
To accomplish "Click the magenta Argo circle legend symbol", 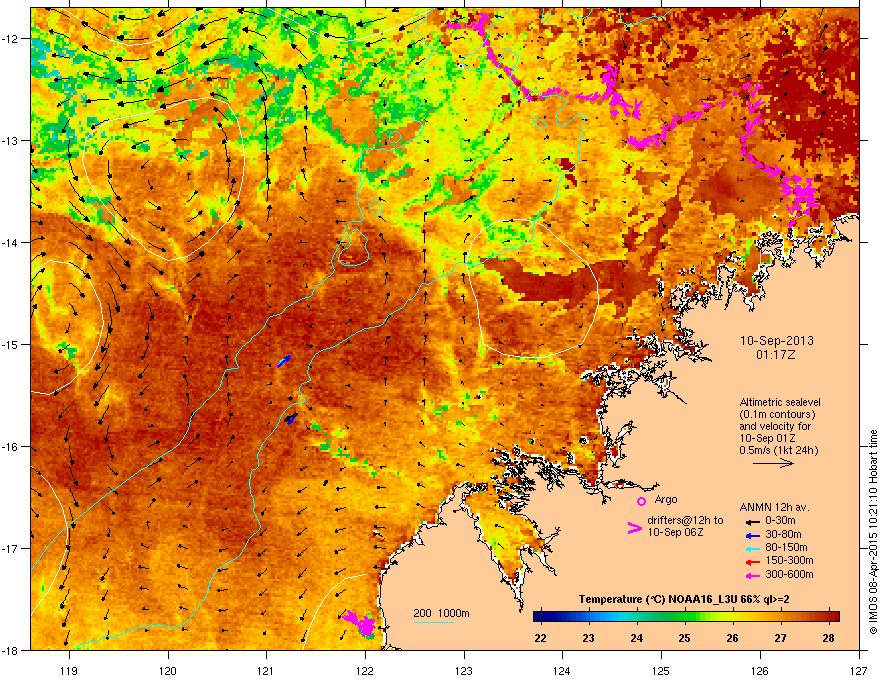I will [641, 501].
